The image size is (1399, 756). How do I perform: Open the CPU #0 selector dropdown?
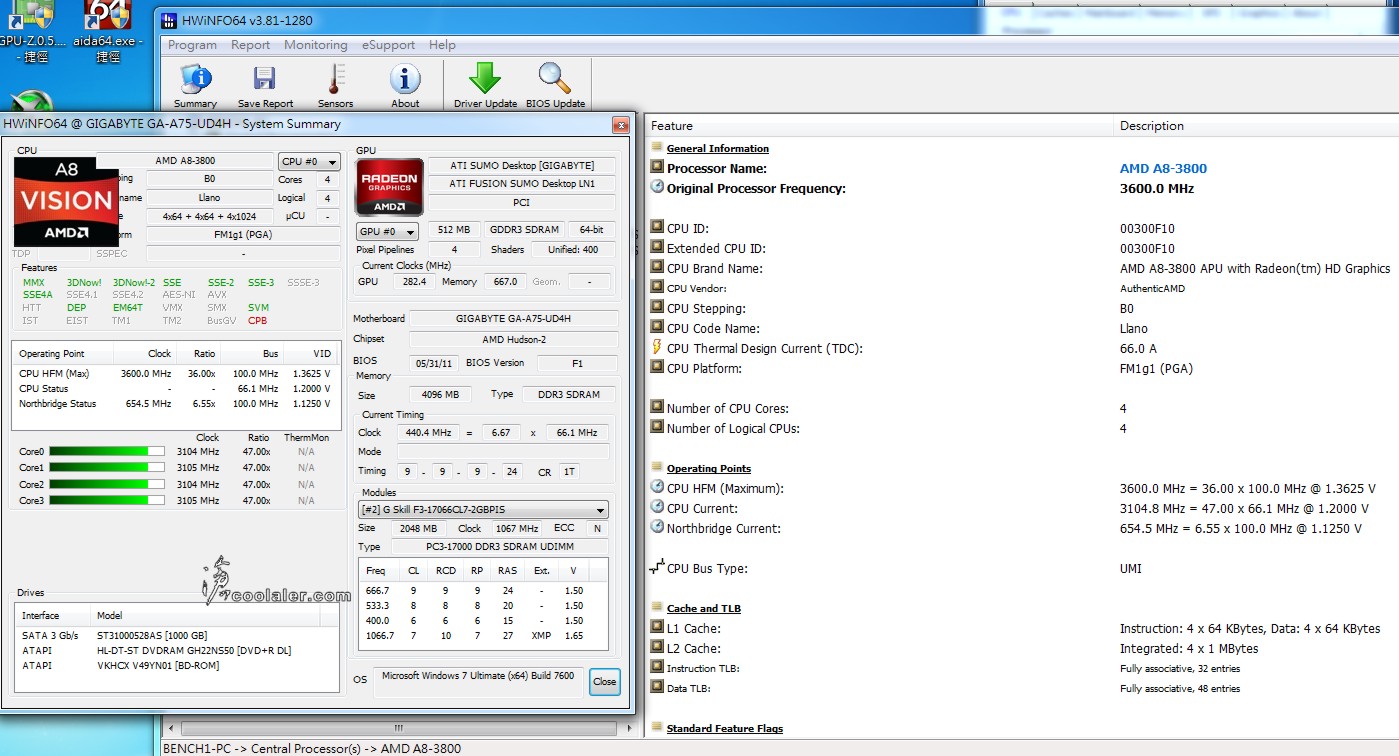point(309,161)
